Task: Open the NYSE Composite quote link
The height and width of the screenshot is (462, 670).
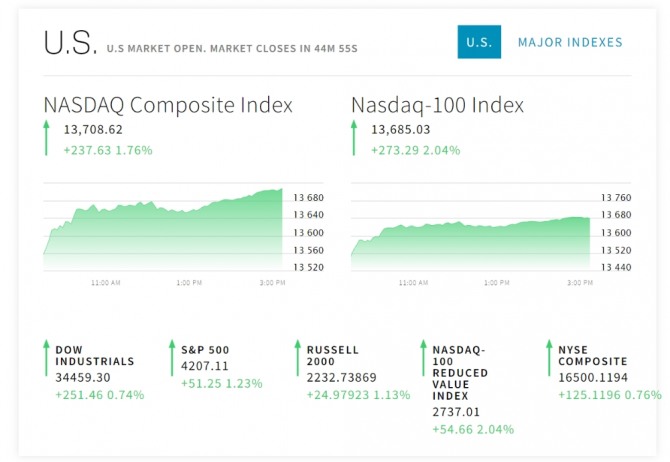Action: click(x=592, y=356)
